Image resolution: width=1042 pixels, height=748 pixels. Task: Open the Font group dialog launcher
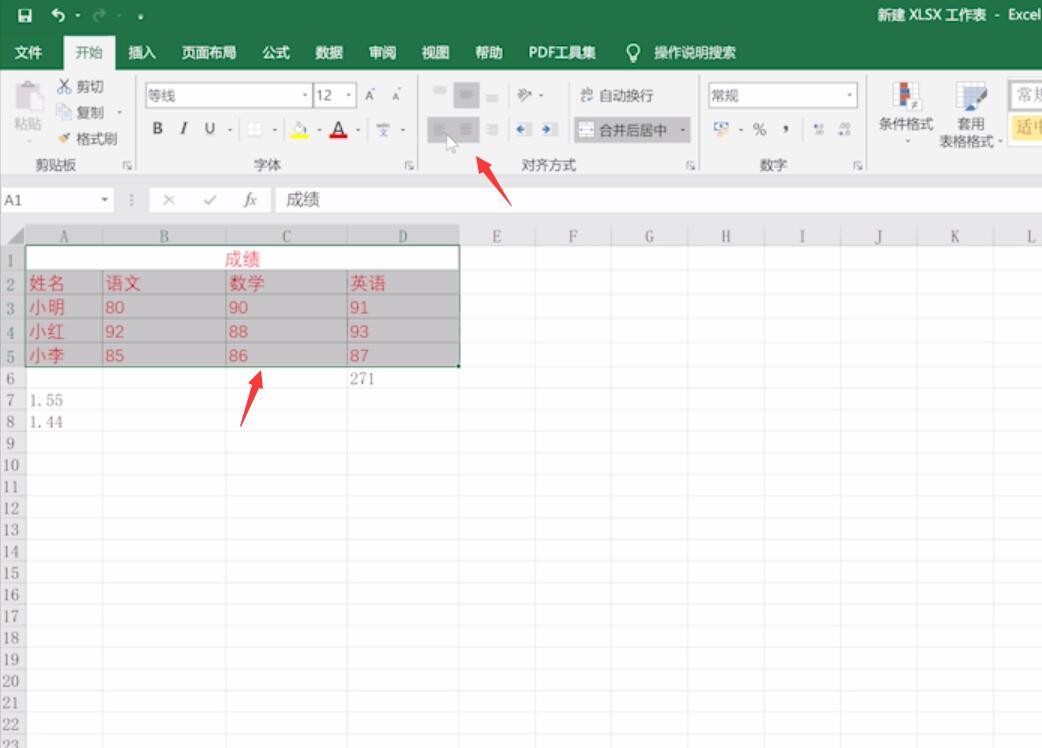(x=409, y=165)
